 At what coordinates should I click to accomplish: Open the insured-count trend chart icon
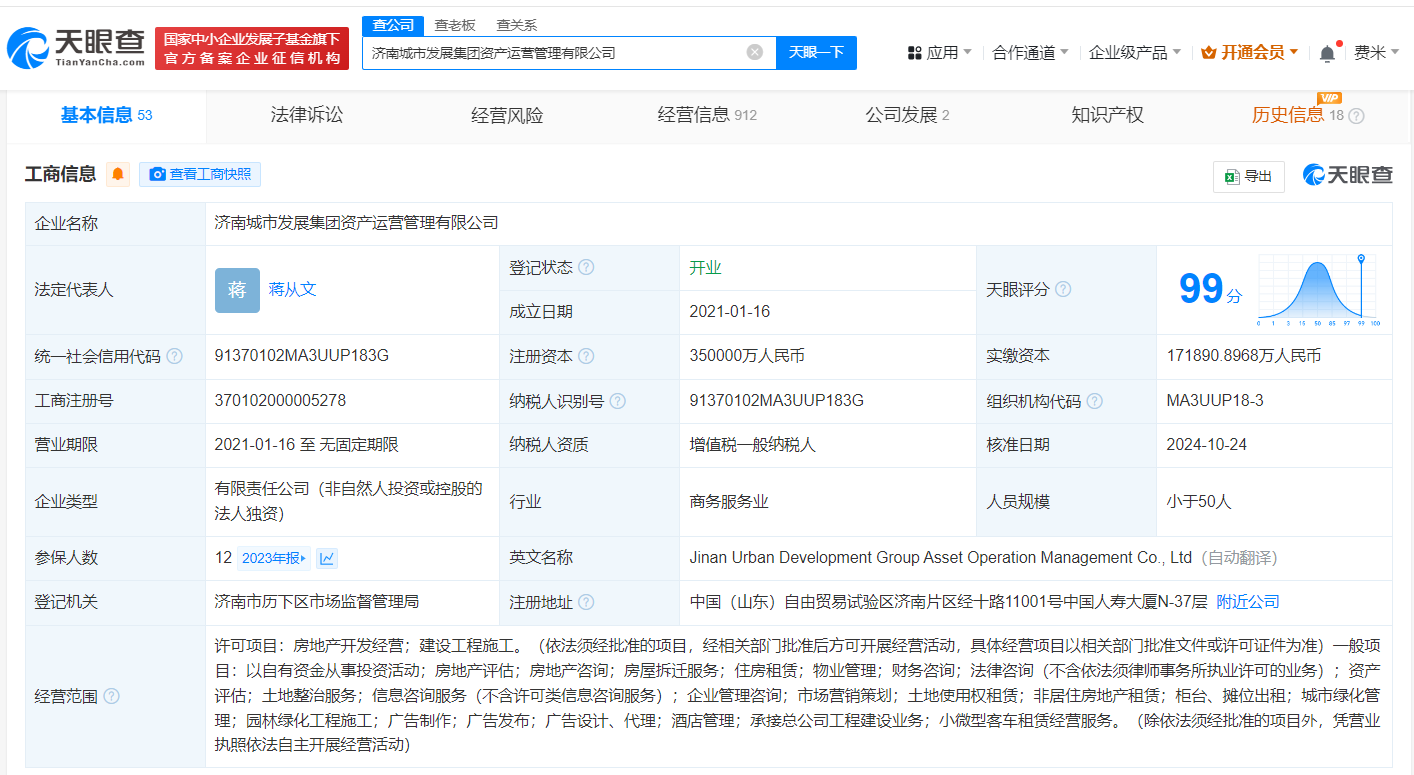click(327, 558)
